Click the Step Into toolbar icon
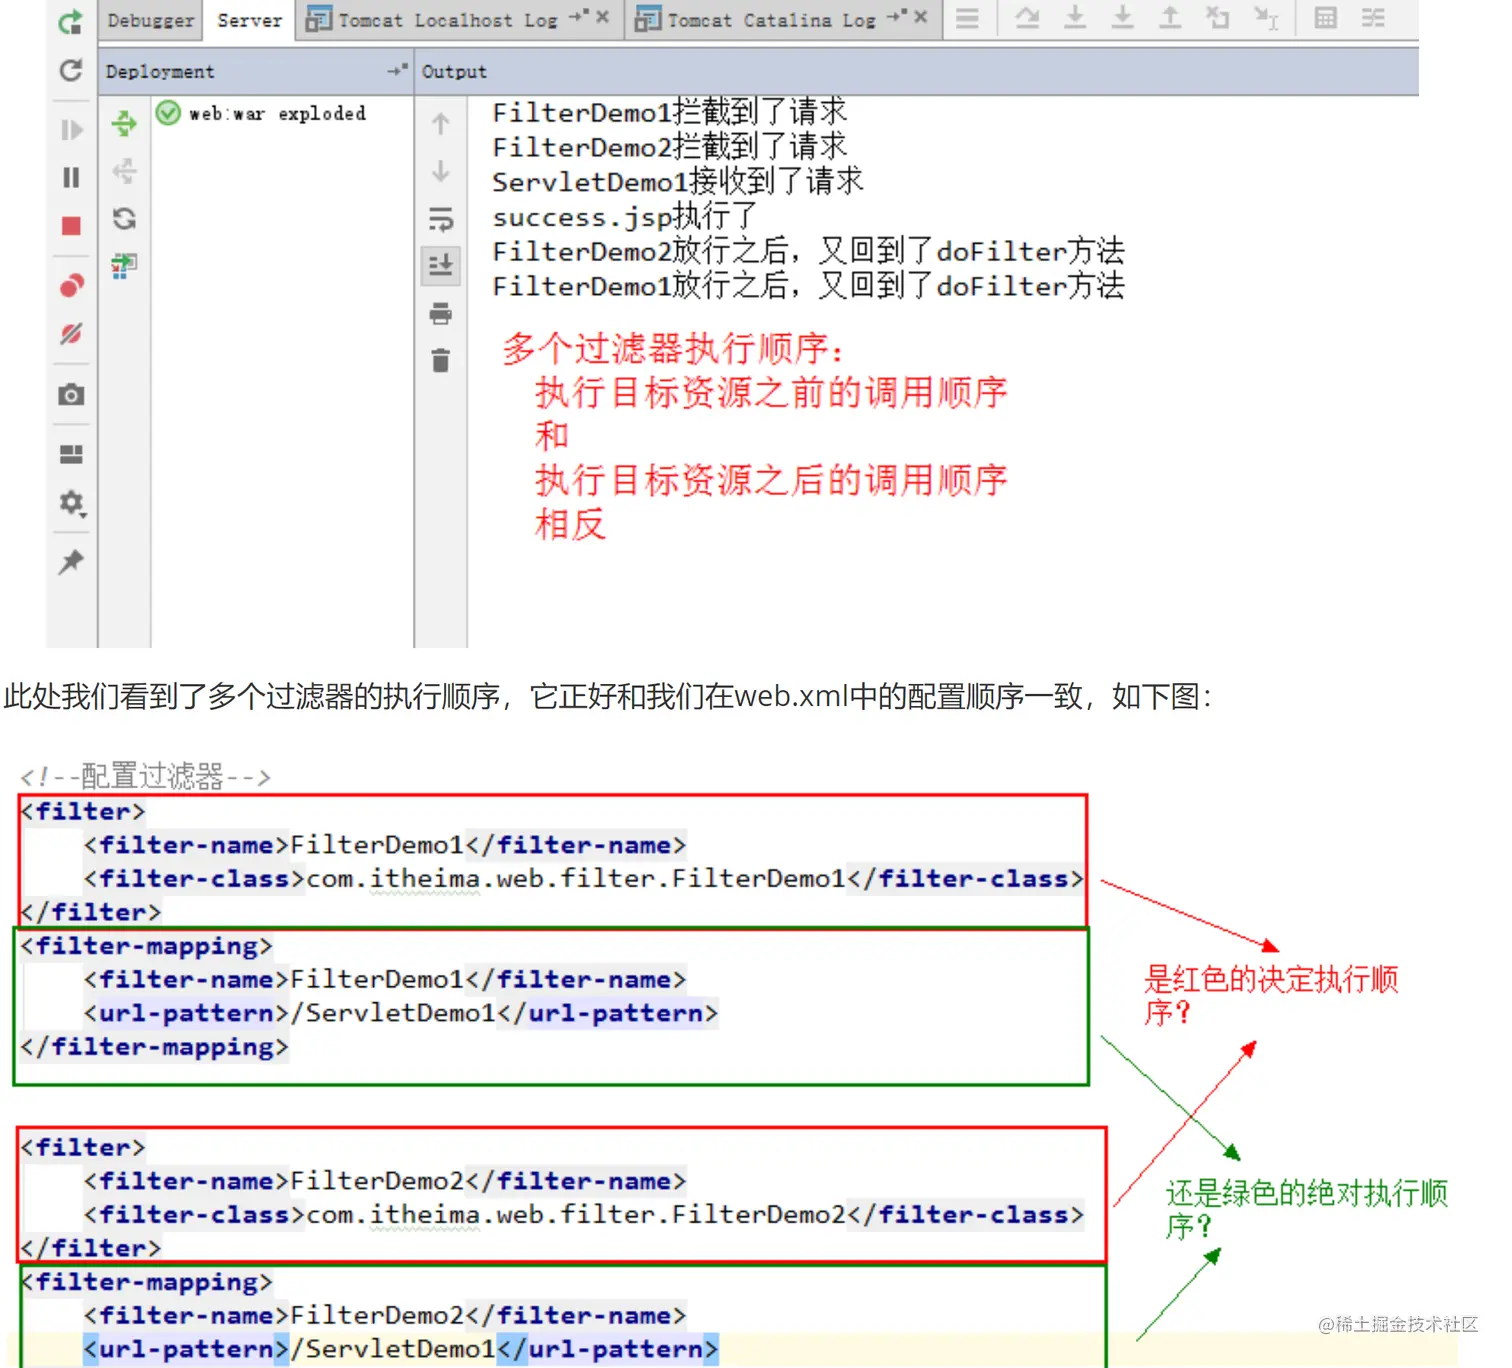Screen dimensions: 1512x1368 pos(1075,18)
